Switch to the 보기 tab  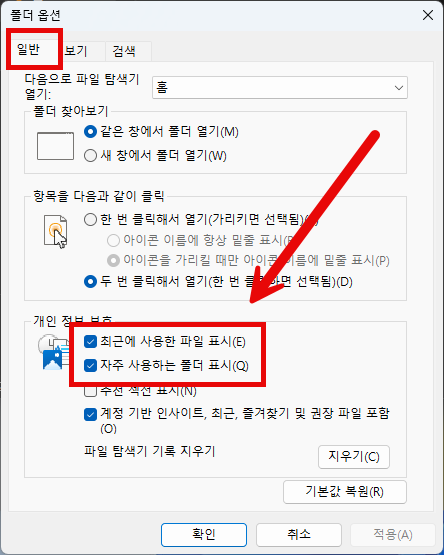[x=76, y=51]
